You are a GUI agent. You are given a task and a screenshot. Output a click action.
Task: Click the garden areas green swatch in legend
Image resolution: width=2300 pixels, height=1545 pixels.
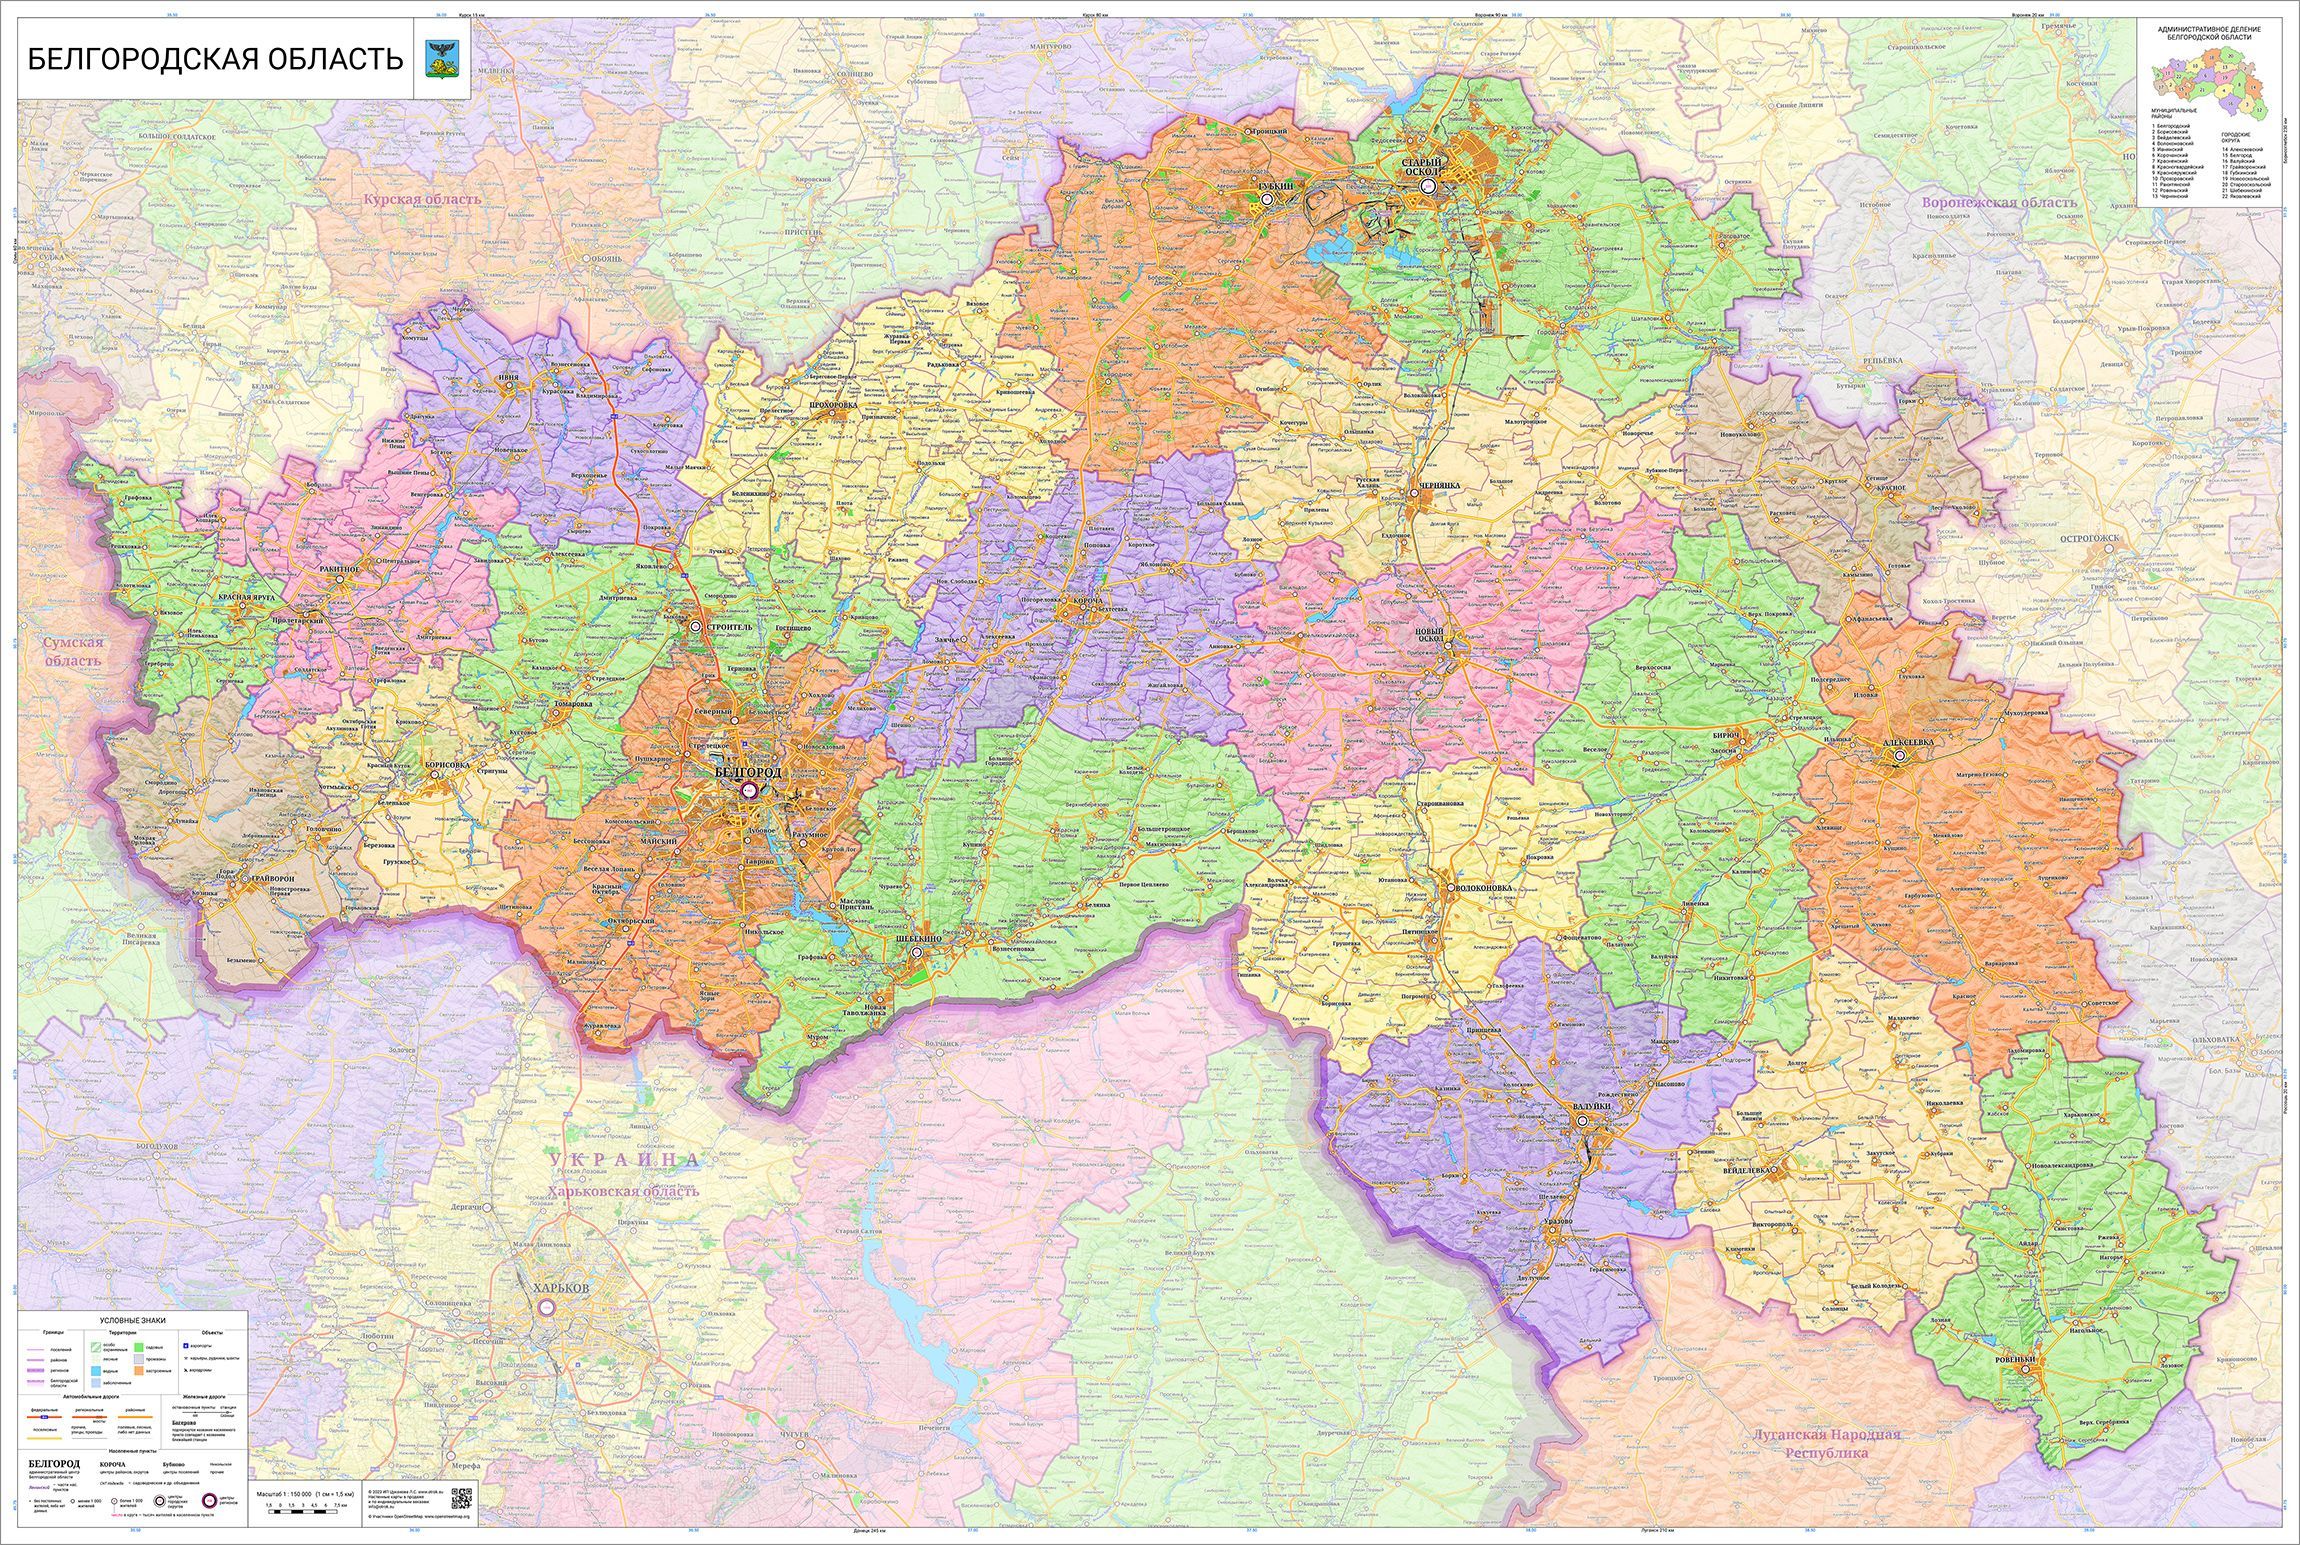pos(139,1347)
